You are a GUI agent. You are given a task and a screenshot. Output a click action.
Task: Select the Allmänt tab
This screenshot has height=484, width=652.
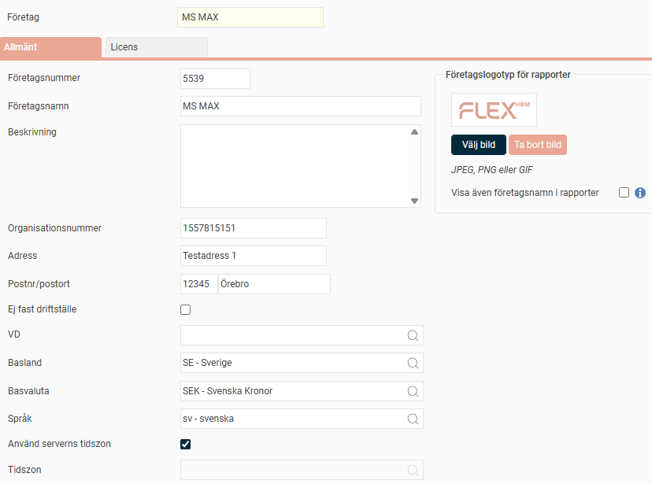click(x=50, y=47)
